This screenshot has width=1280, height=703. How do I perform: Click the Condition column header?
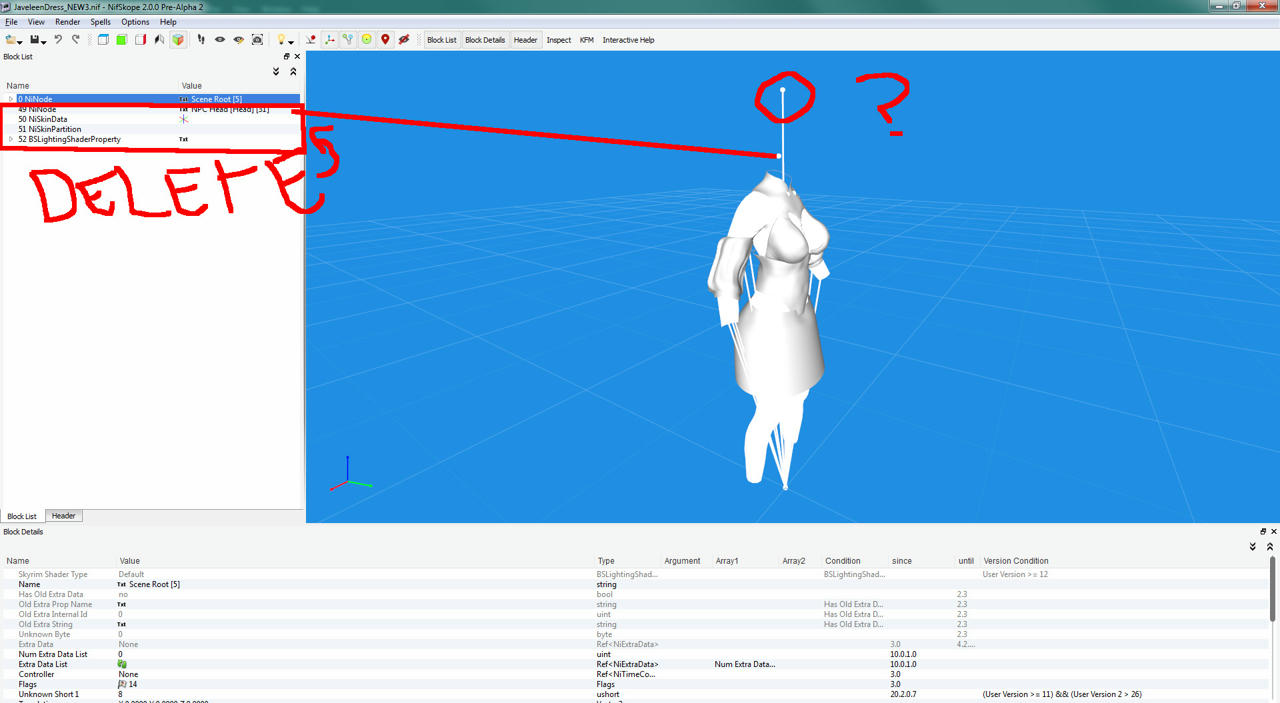click(843, 561)
